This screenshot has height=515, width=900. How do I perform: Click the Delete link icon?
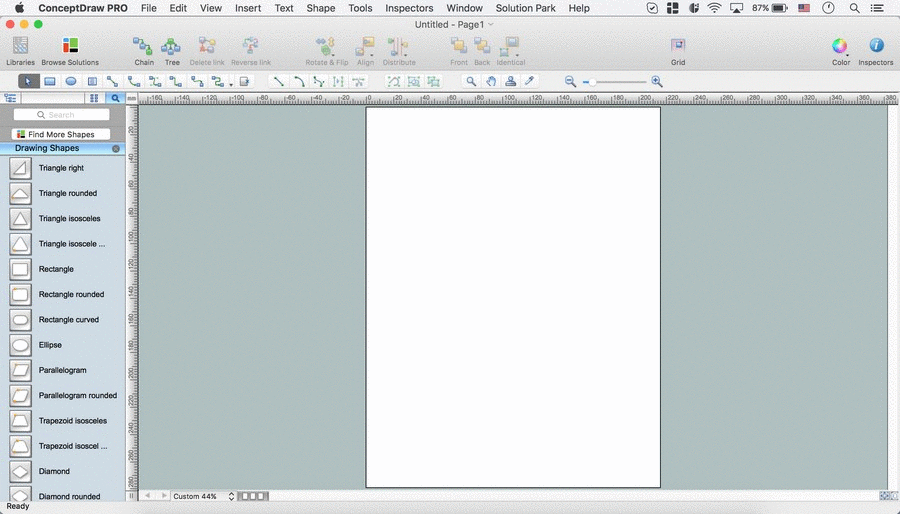coord(207,45)
